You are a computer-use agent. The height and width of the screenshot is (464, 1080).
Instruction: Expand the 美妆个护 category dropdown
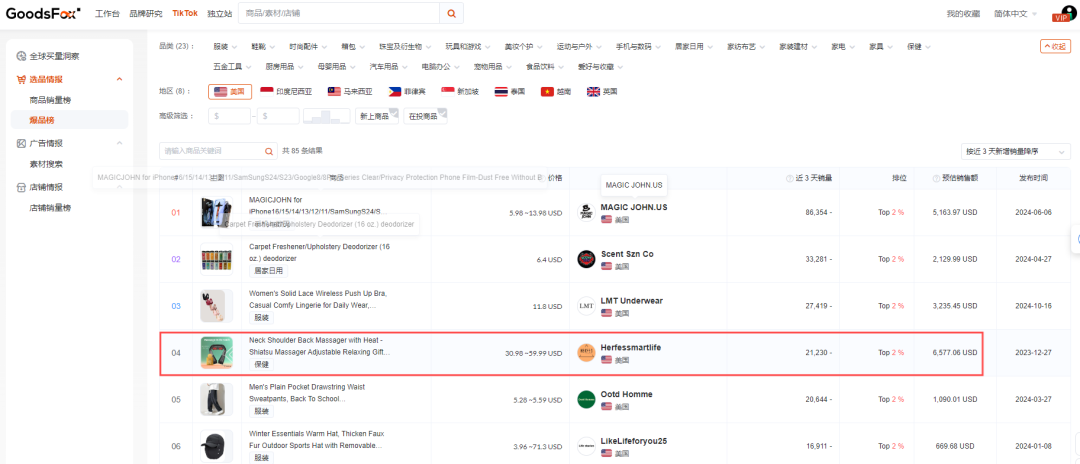click(x=523, y=47)
